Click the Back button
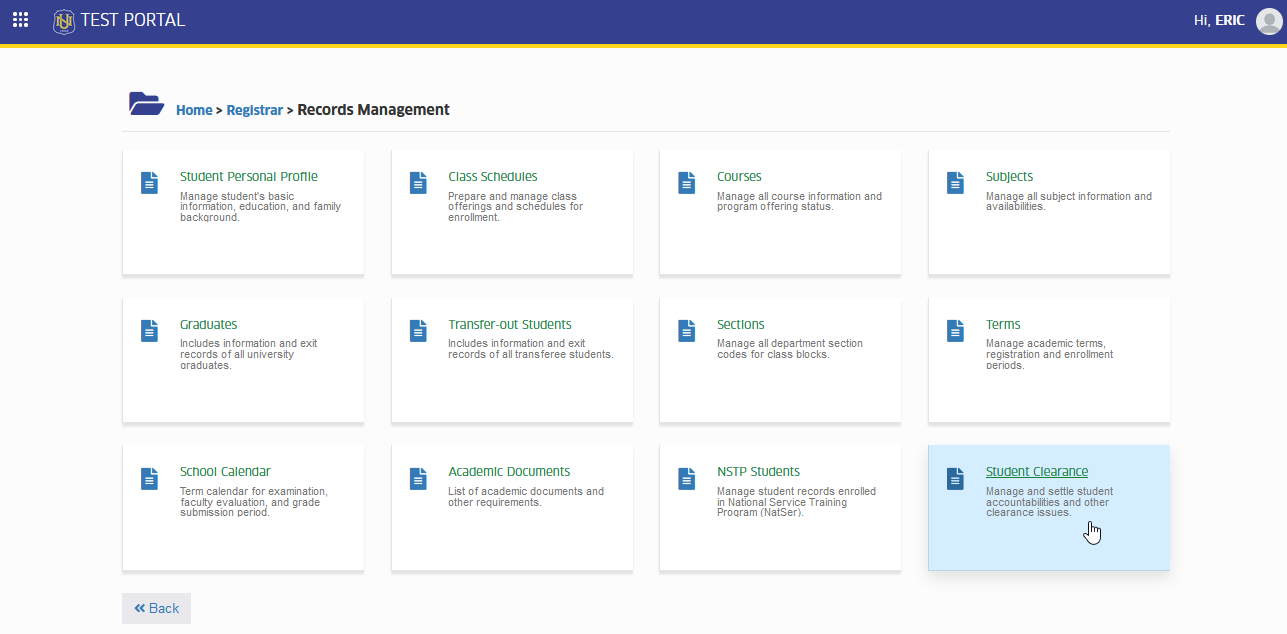This screenshot has height=634, width=1287. click(x=156, y=608)
